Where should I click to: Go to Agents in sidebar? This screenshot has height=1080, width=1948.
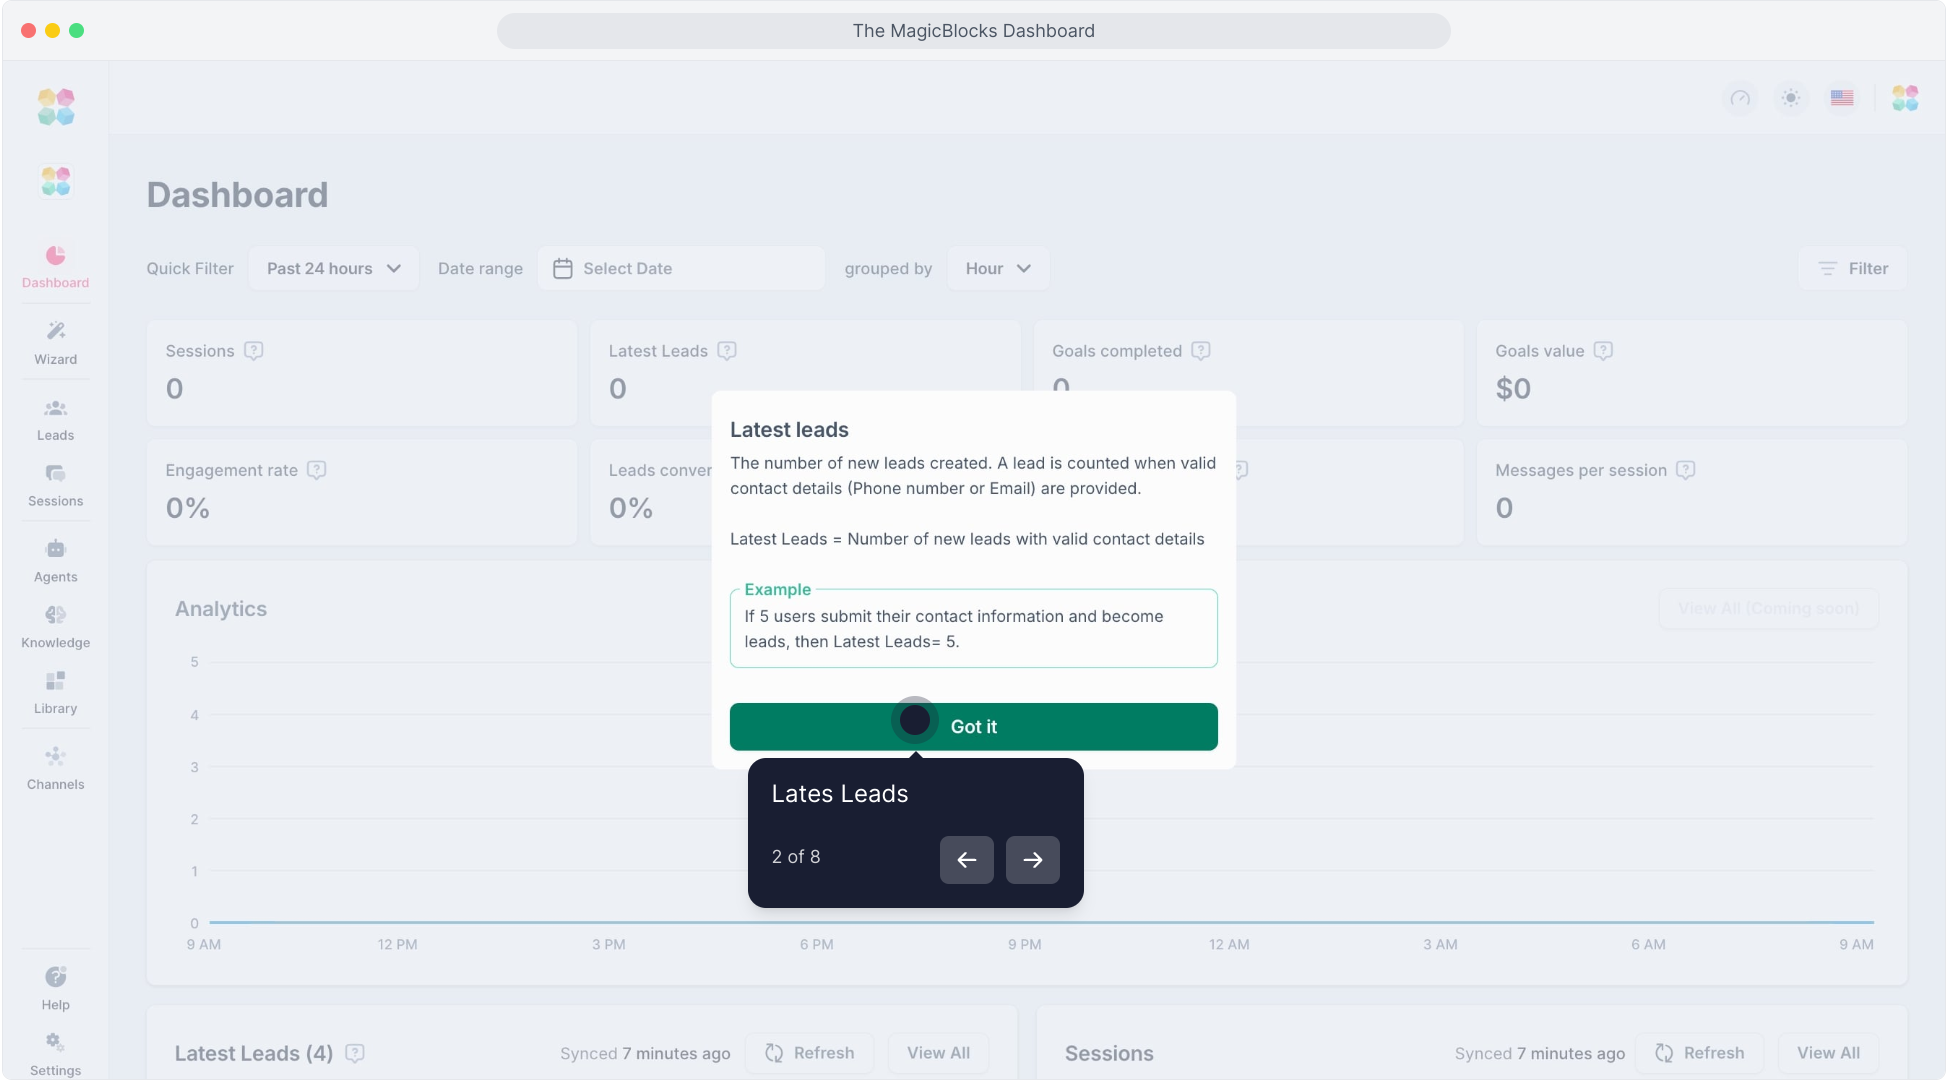(x=55, y=560)
